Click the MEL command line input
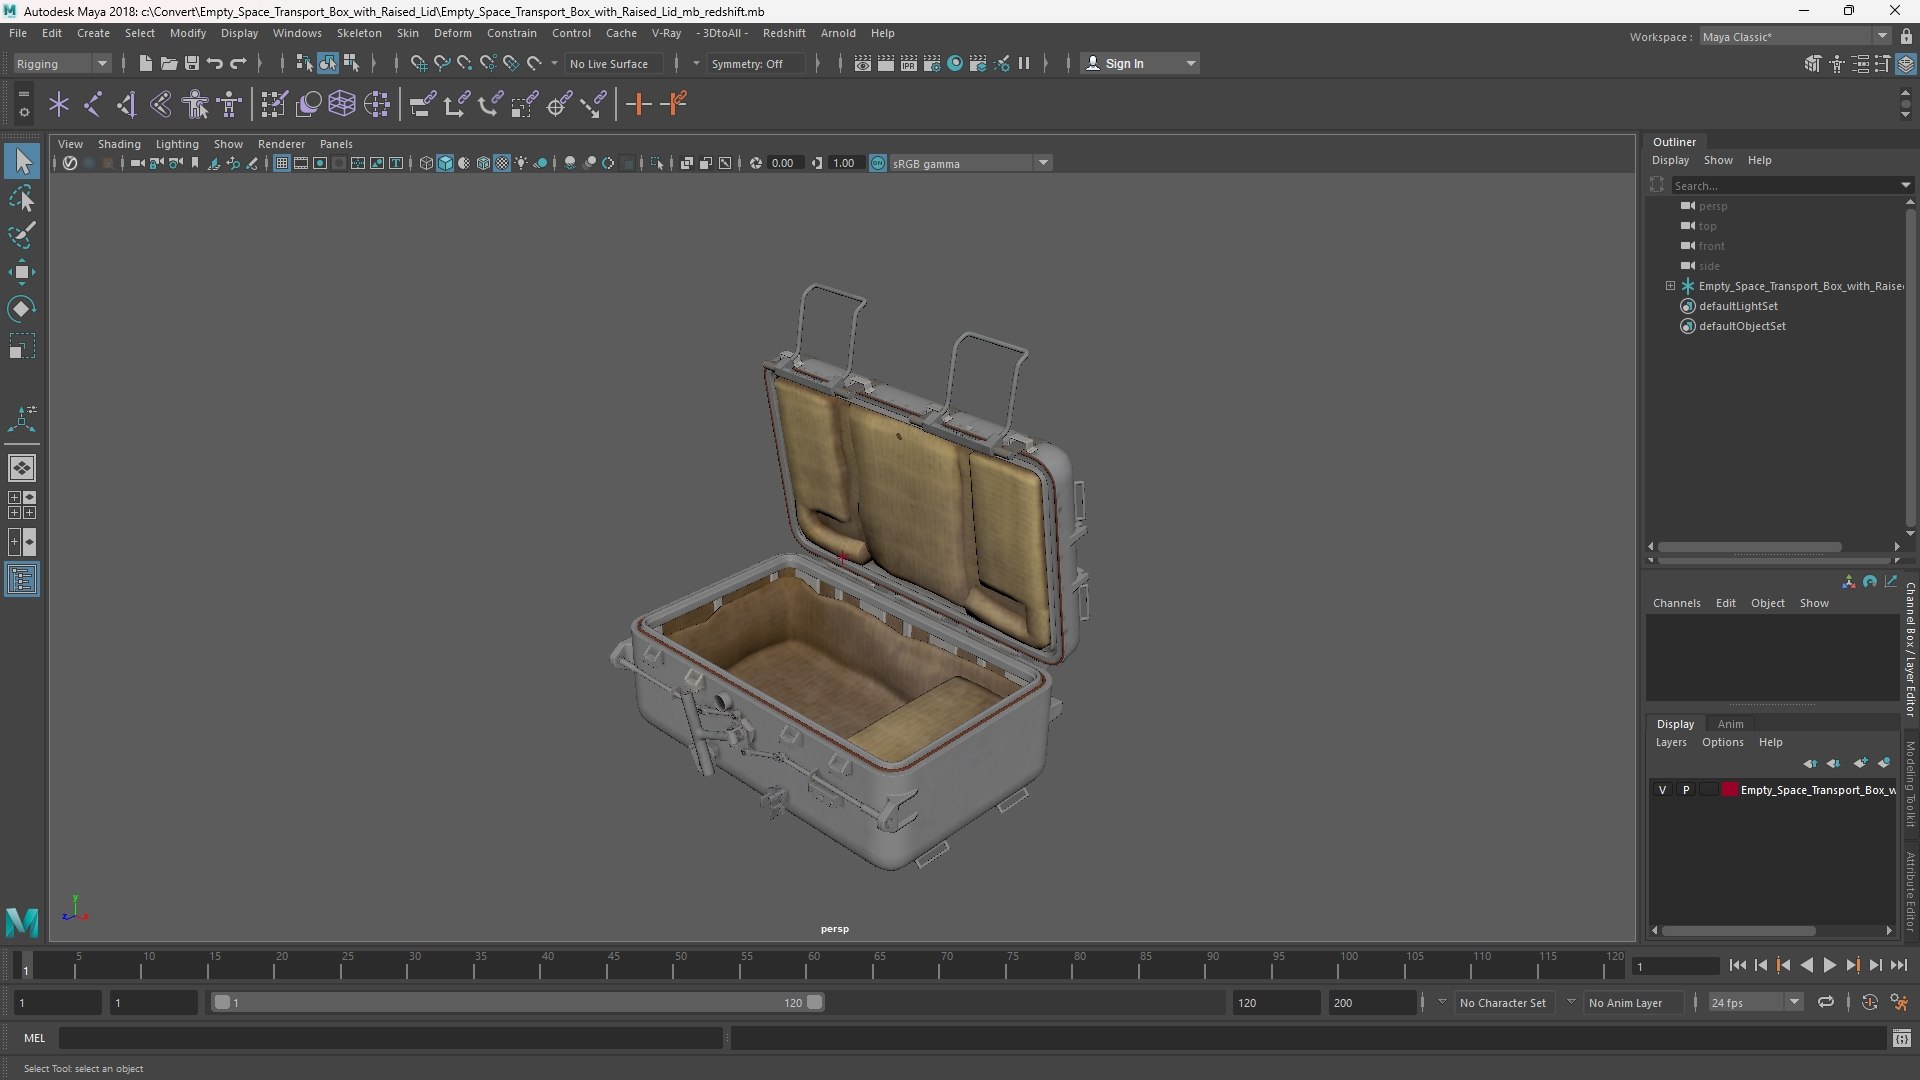Image resolution: width=1920 pixels, height=1080 pixels. (391, 1038)
